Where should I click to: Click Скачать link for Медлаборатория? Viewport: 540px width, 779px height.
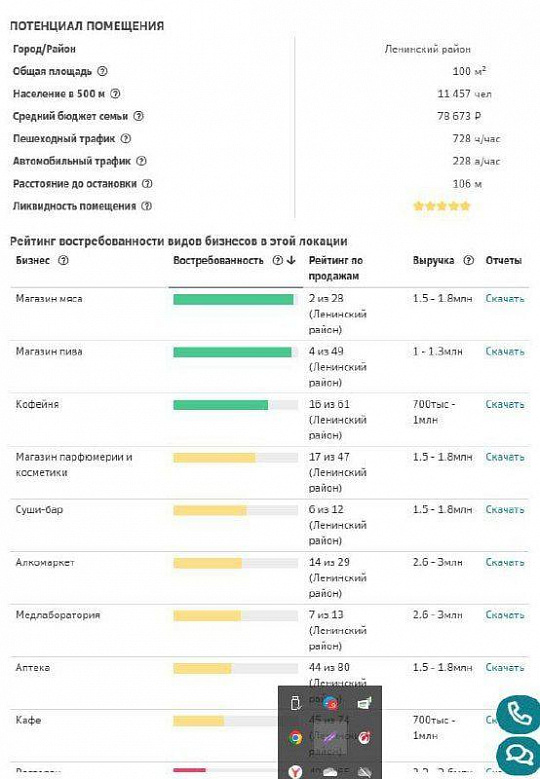tap(505, 615)
